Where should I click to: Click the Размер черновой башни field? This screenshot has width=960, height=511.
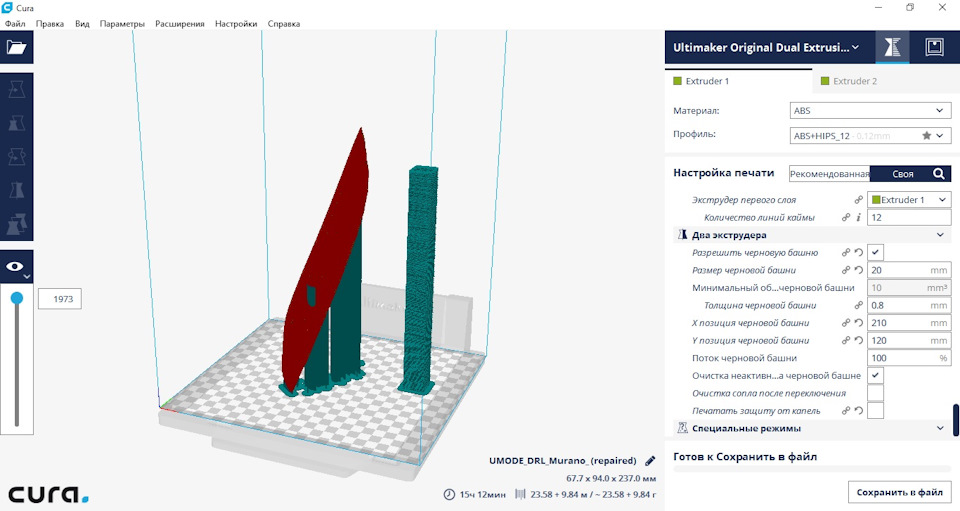point(909,270)
